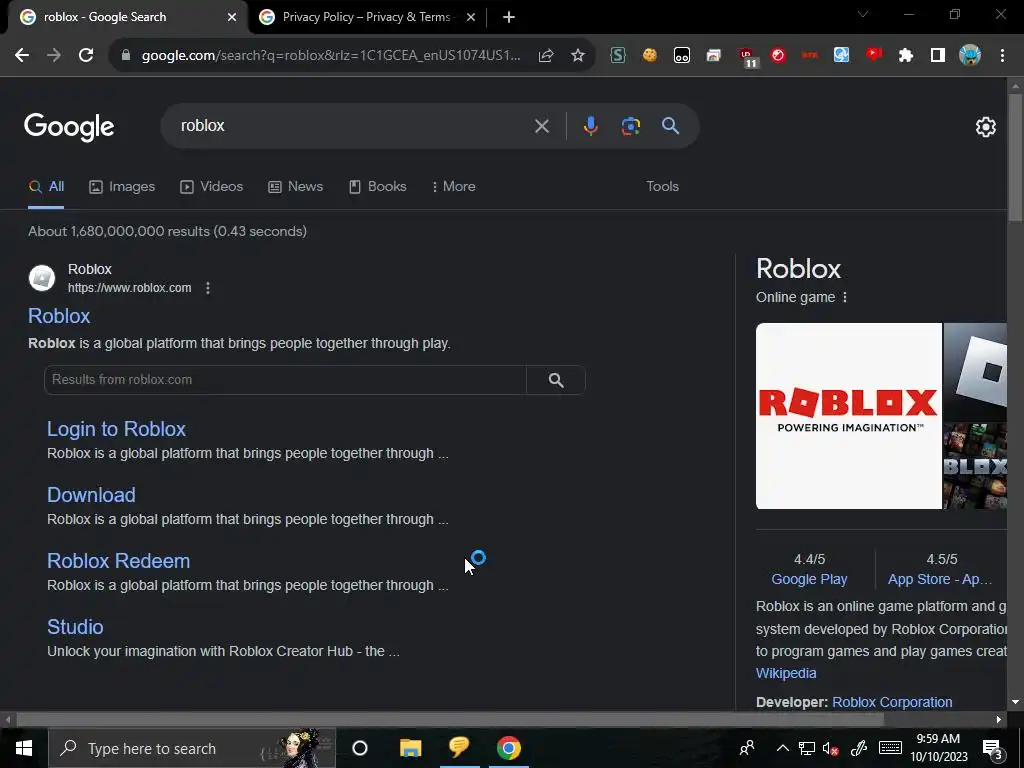Switch to the Privacy Policy browser tab
Image resolution: width=1024 pixels, height=768 pixels.
(366, 17)
